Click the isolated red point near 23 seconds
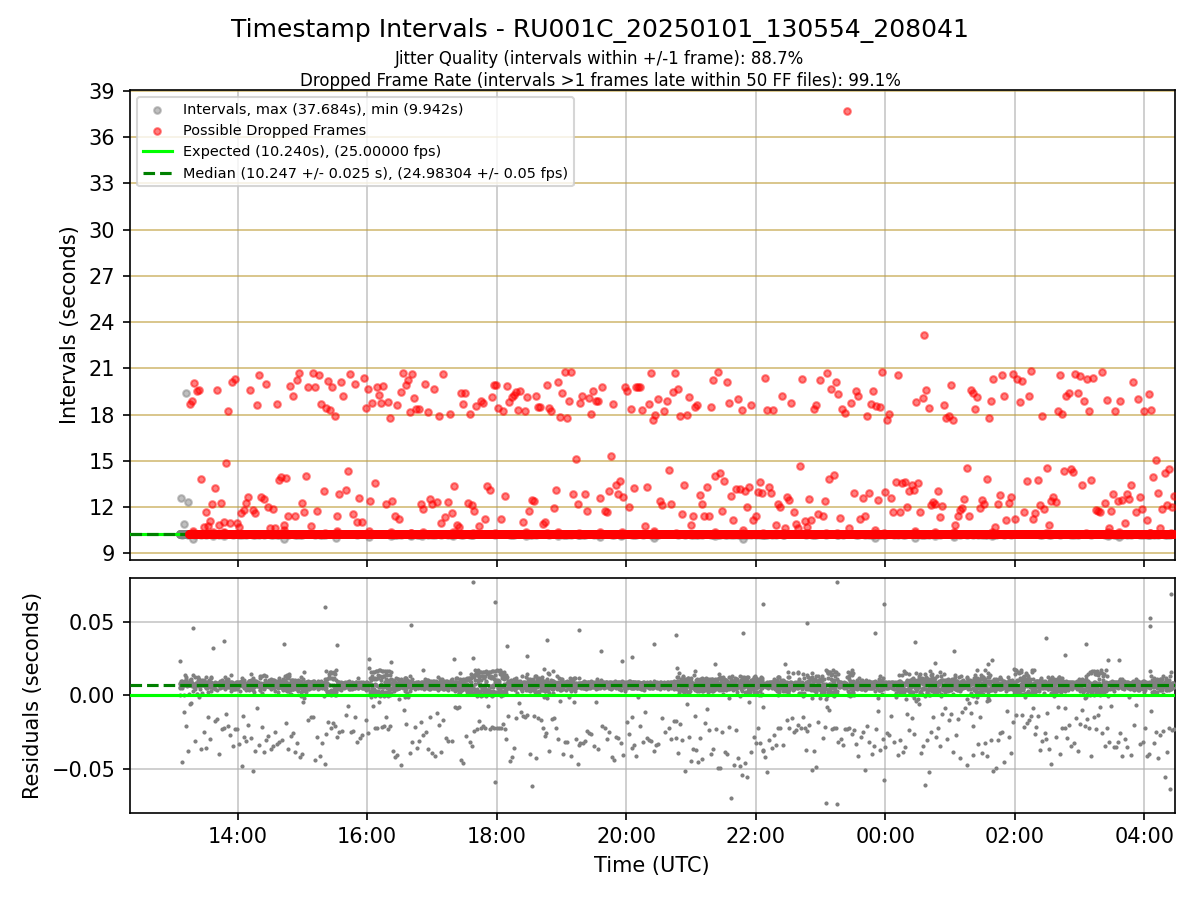This screenshot has height=900, width=1200. (x=924, y=335)
